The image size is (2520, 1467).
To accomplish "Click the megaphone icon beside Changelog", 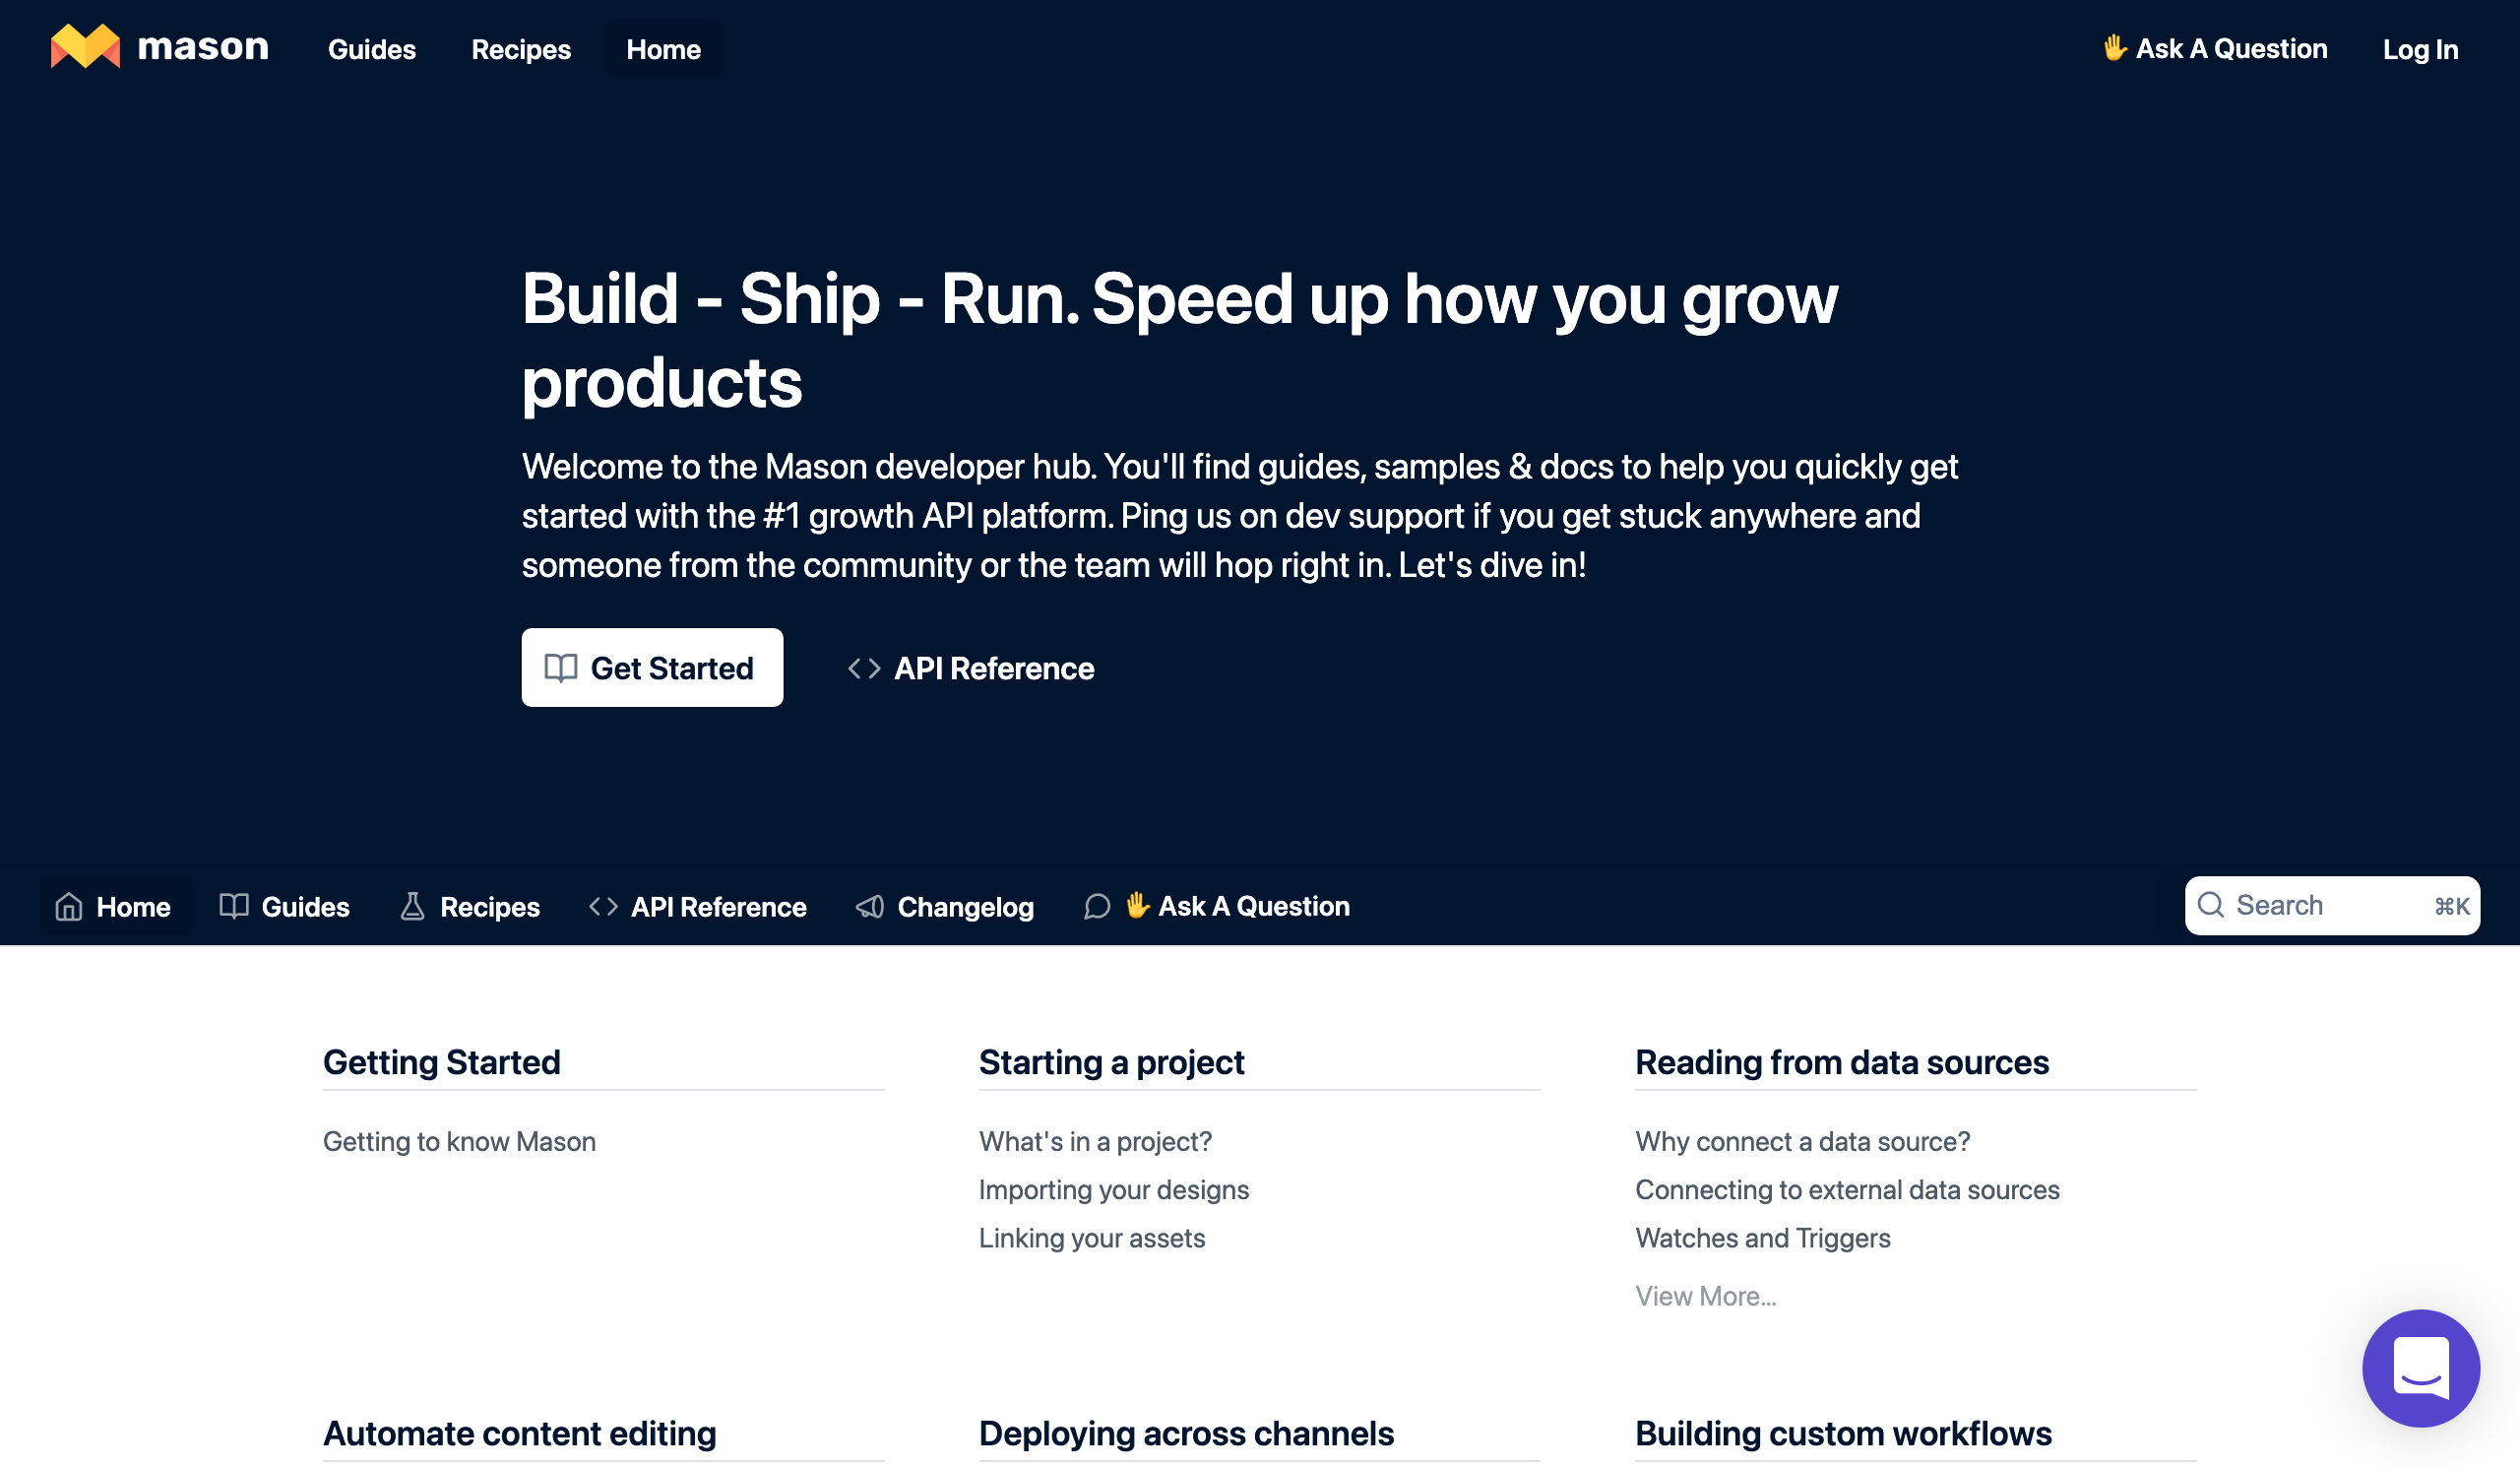I will [x=870, y=906].
